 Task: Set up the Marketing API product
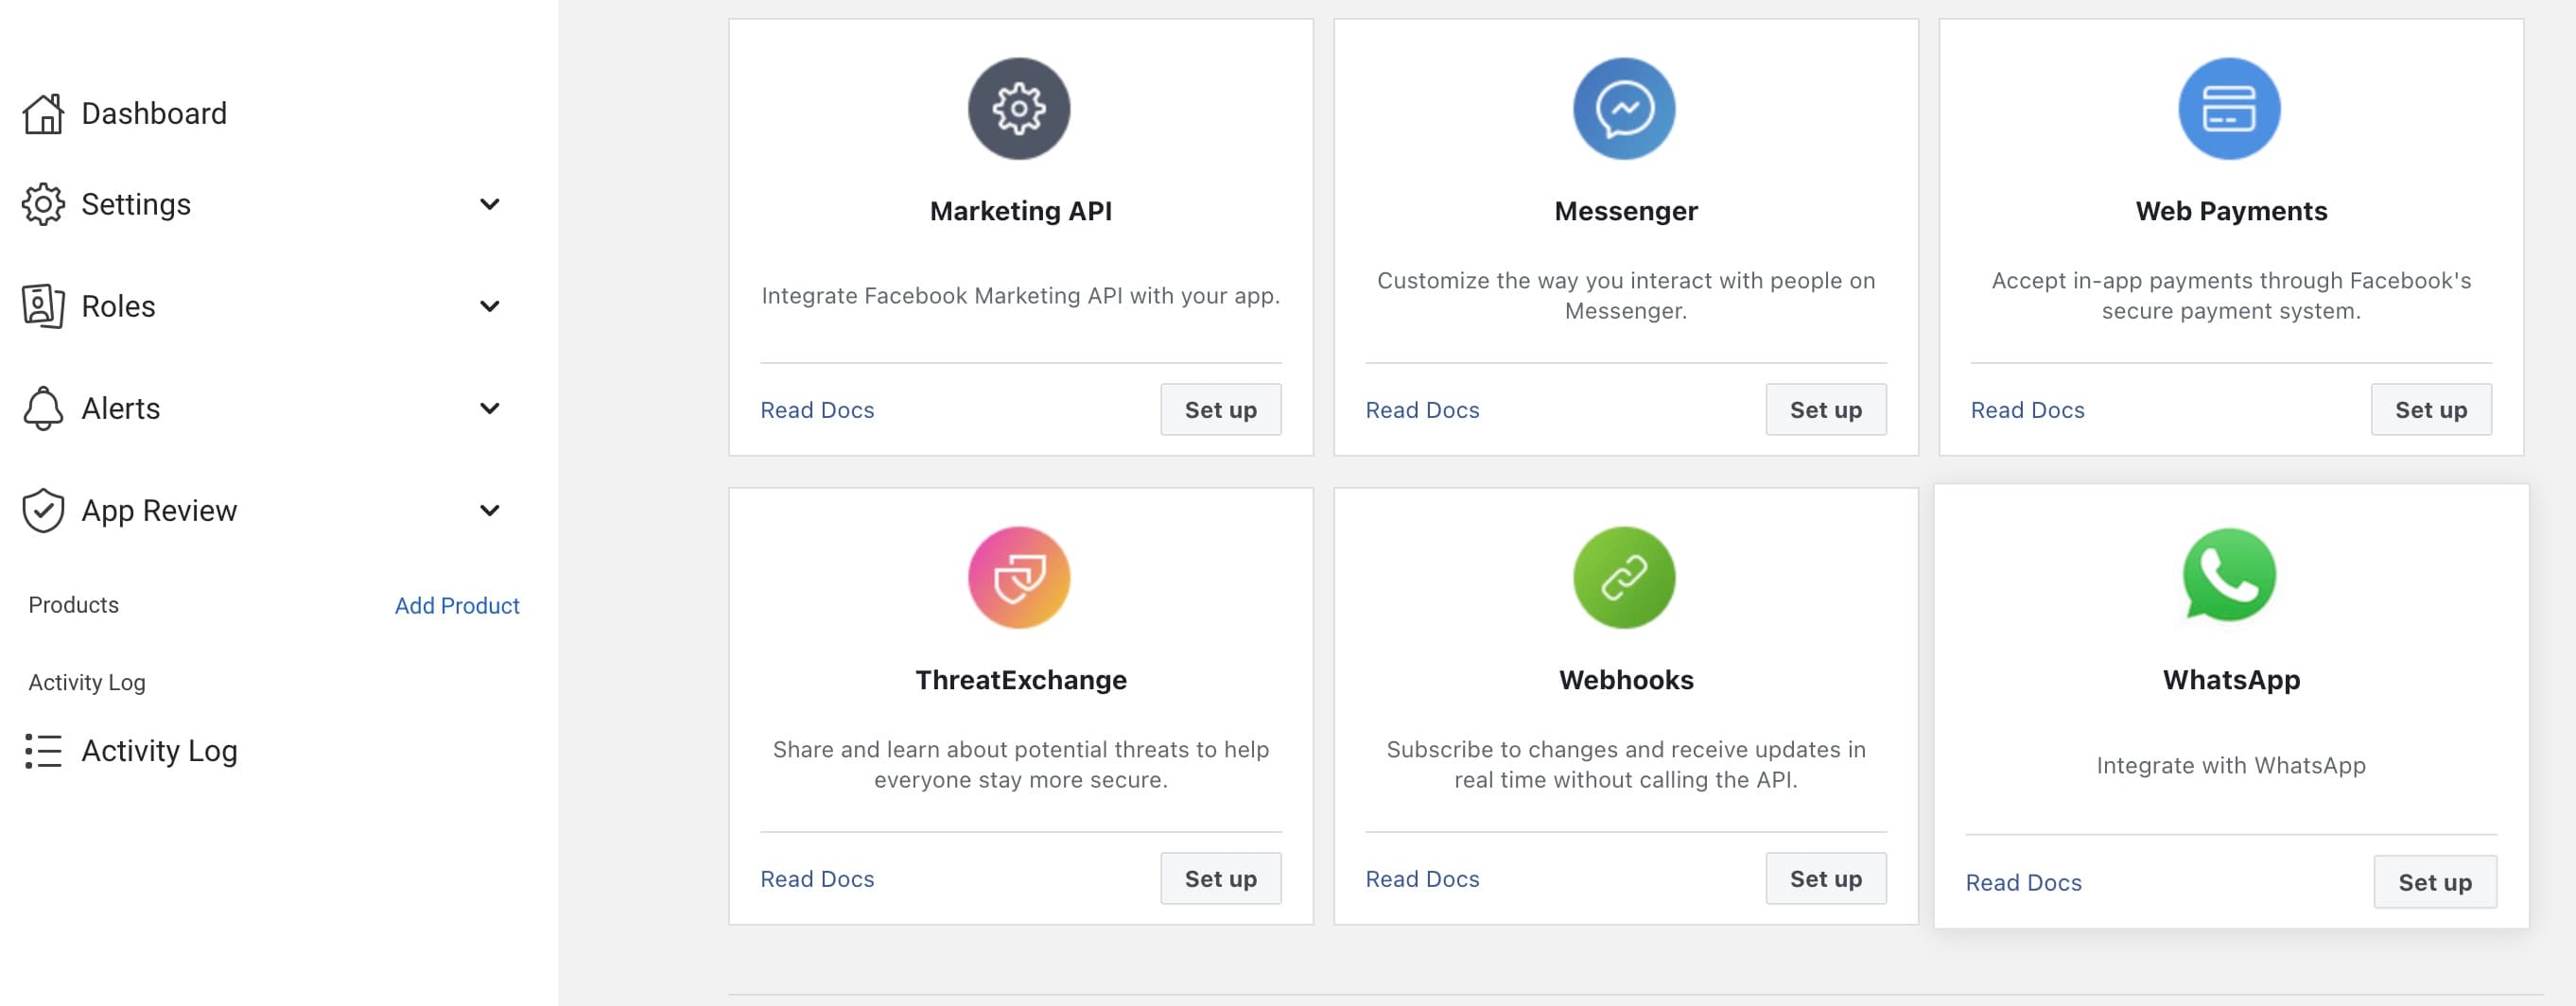click(x=1220, y=409)
